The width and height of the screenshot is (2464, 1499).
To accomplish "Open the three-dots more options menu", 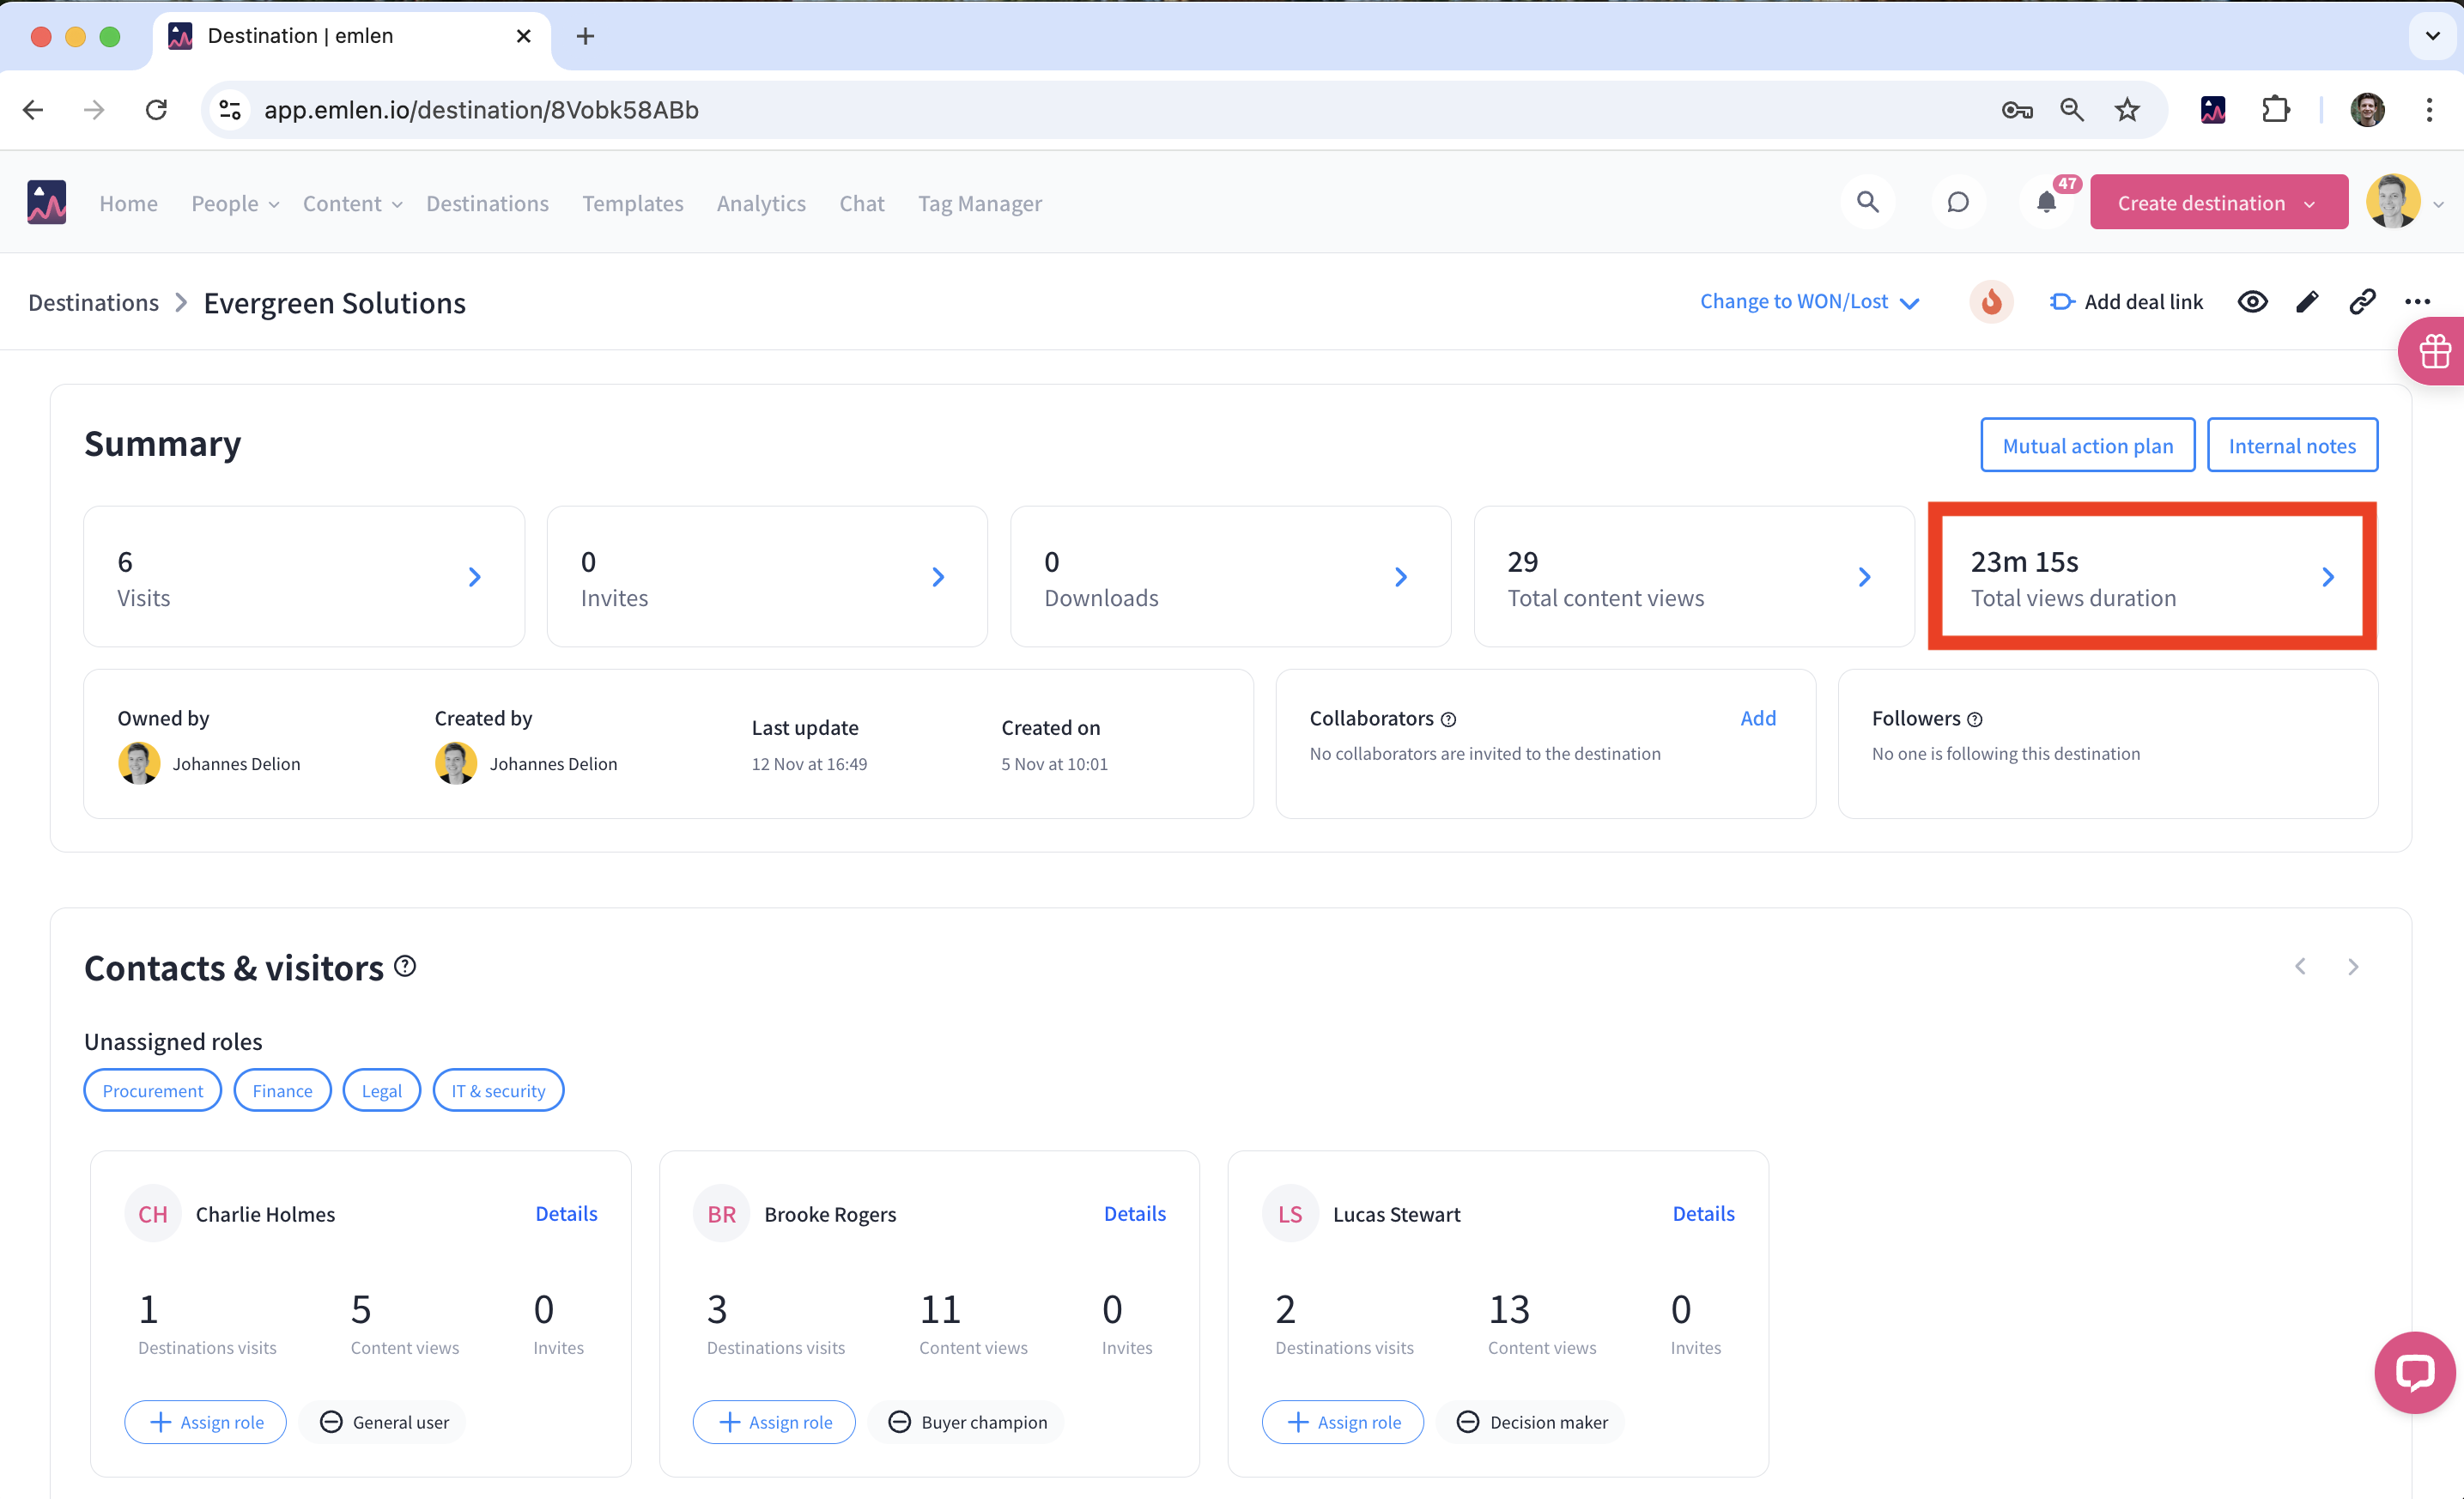I will coord(2417,302).
